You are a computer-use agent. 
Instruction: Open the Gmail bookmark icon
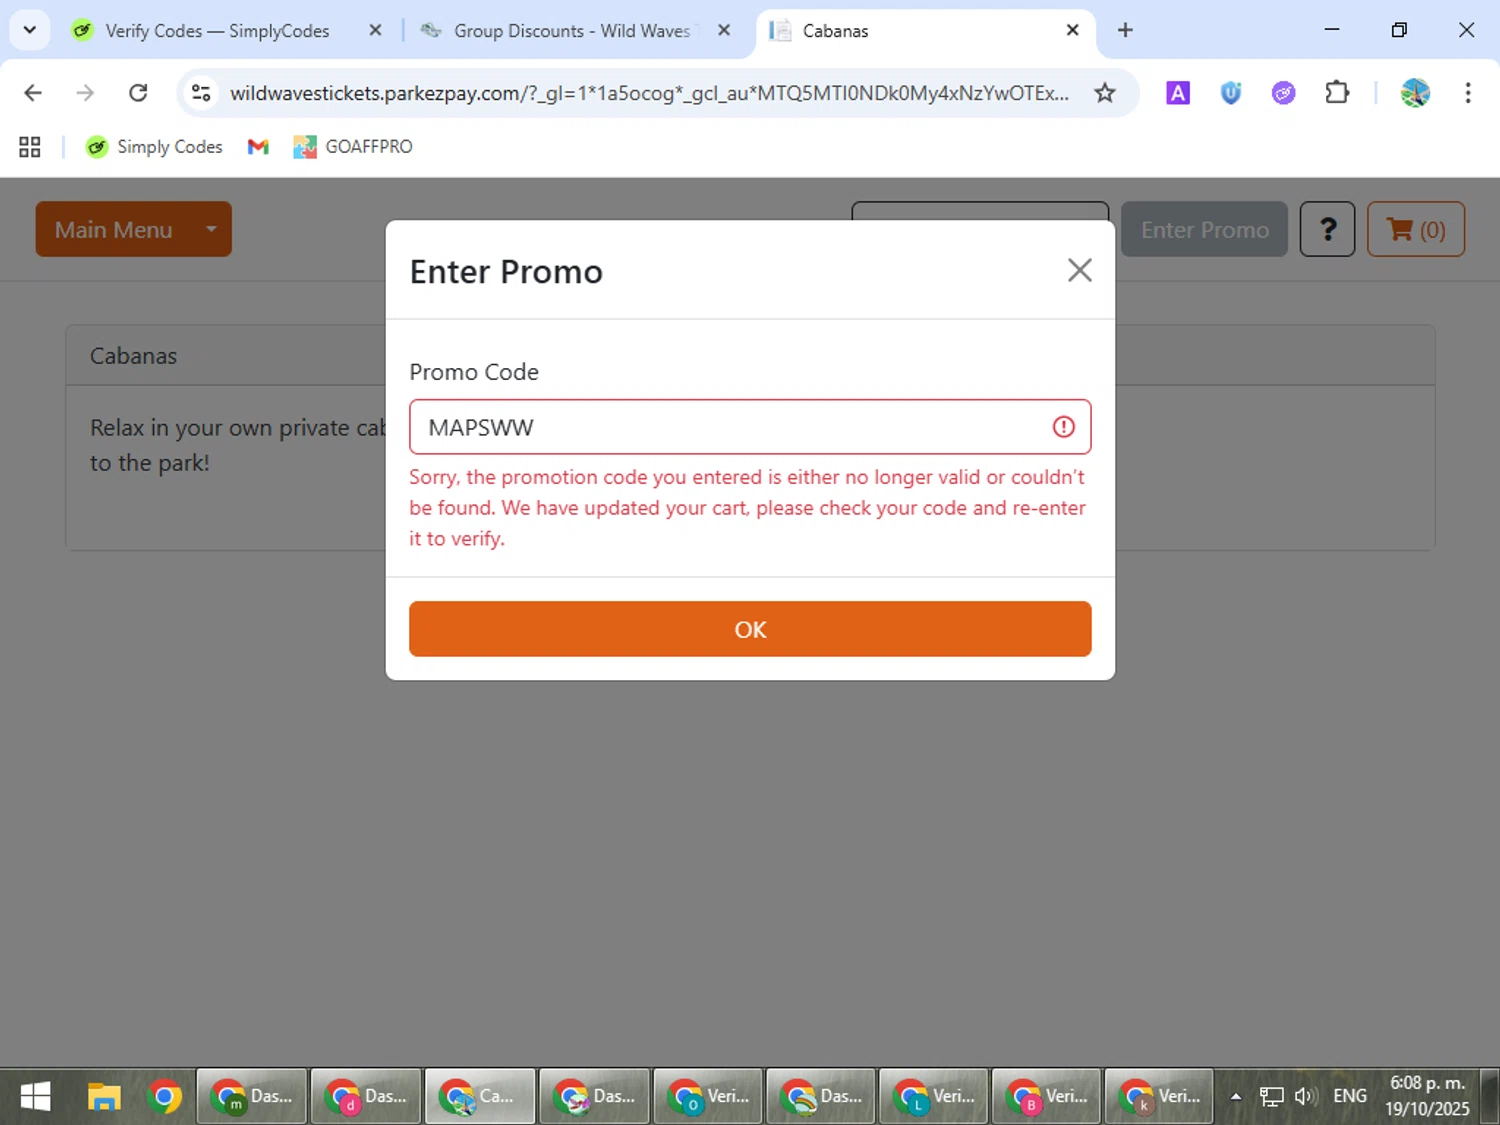[258, 147]
